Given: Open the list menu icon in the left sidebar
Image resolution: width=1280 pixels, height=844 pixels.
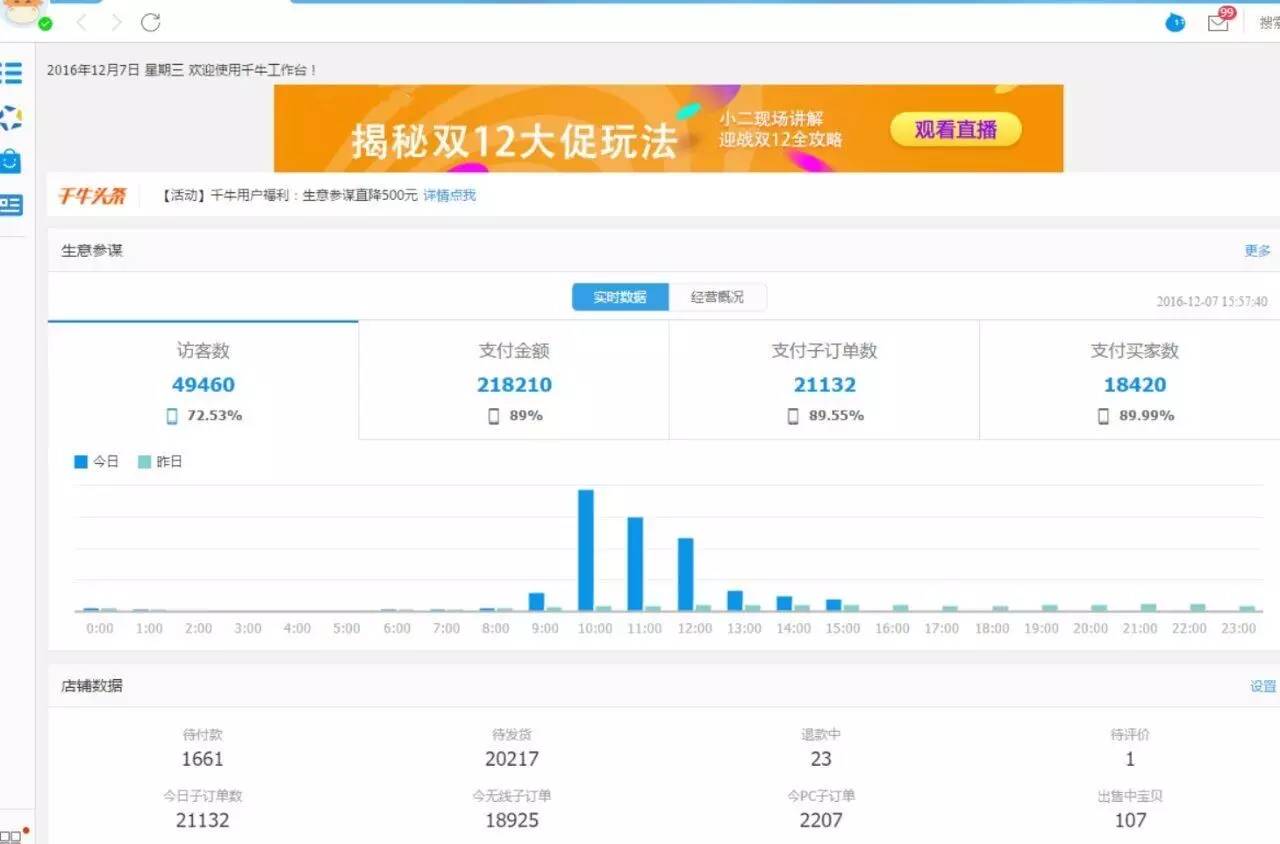Looking at the screenshot, I should click(14, 72).
